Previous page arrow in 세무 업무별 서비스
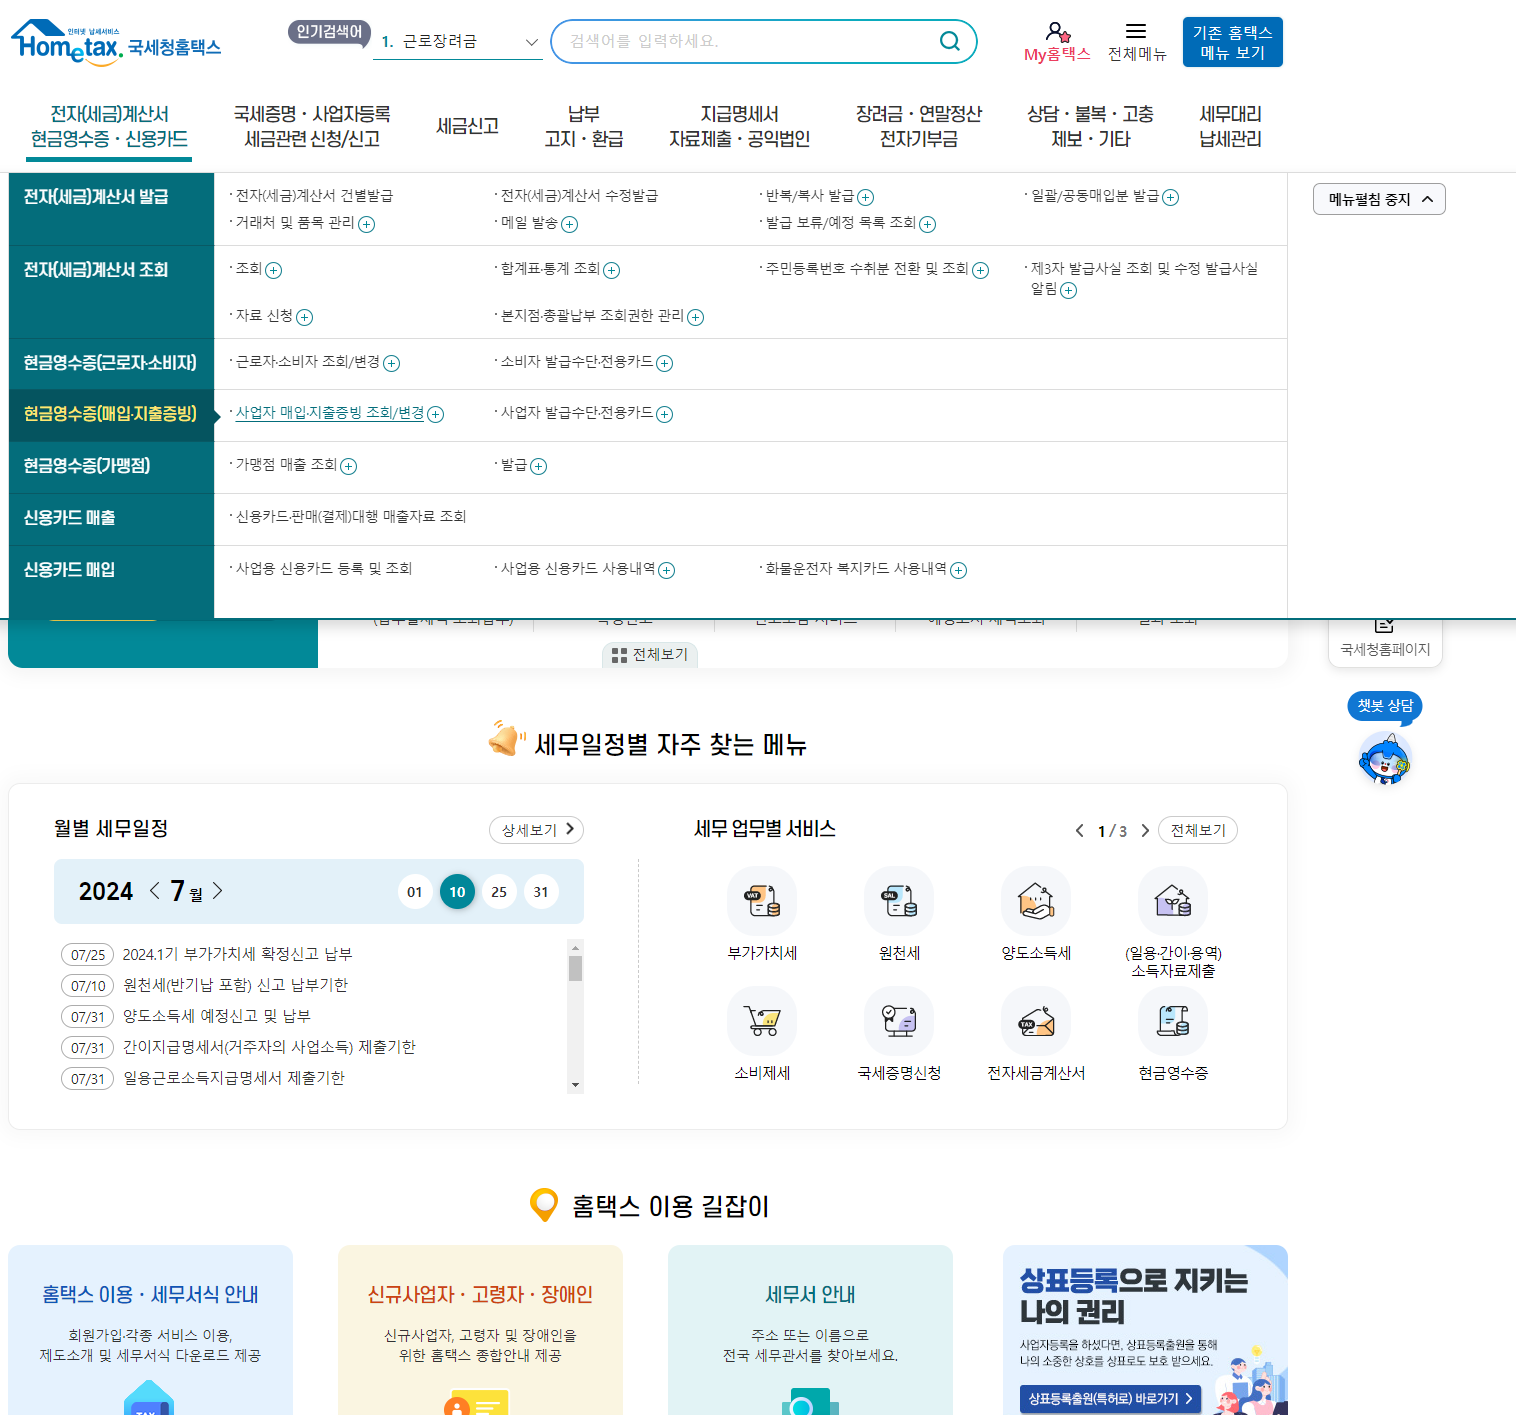This screenshot has height=1415, width=1516. coord(1079,831)
